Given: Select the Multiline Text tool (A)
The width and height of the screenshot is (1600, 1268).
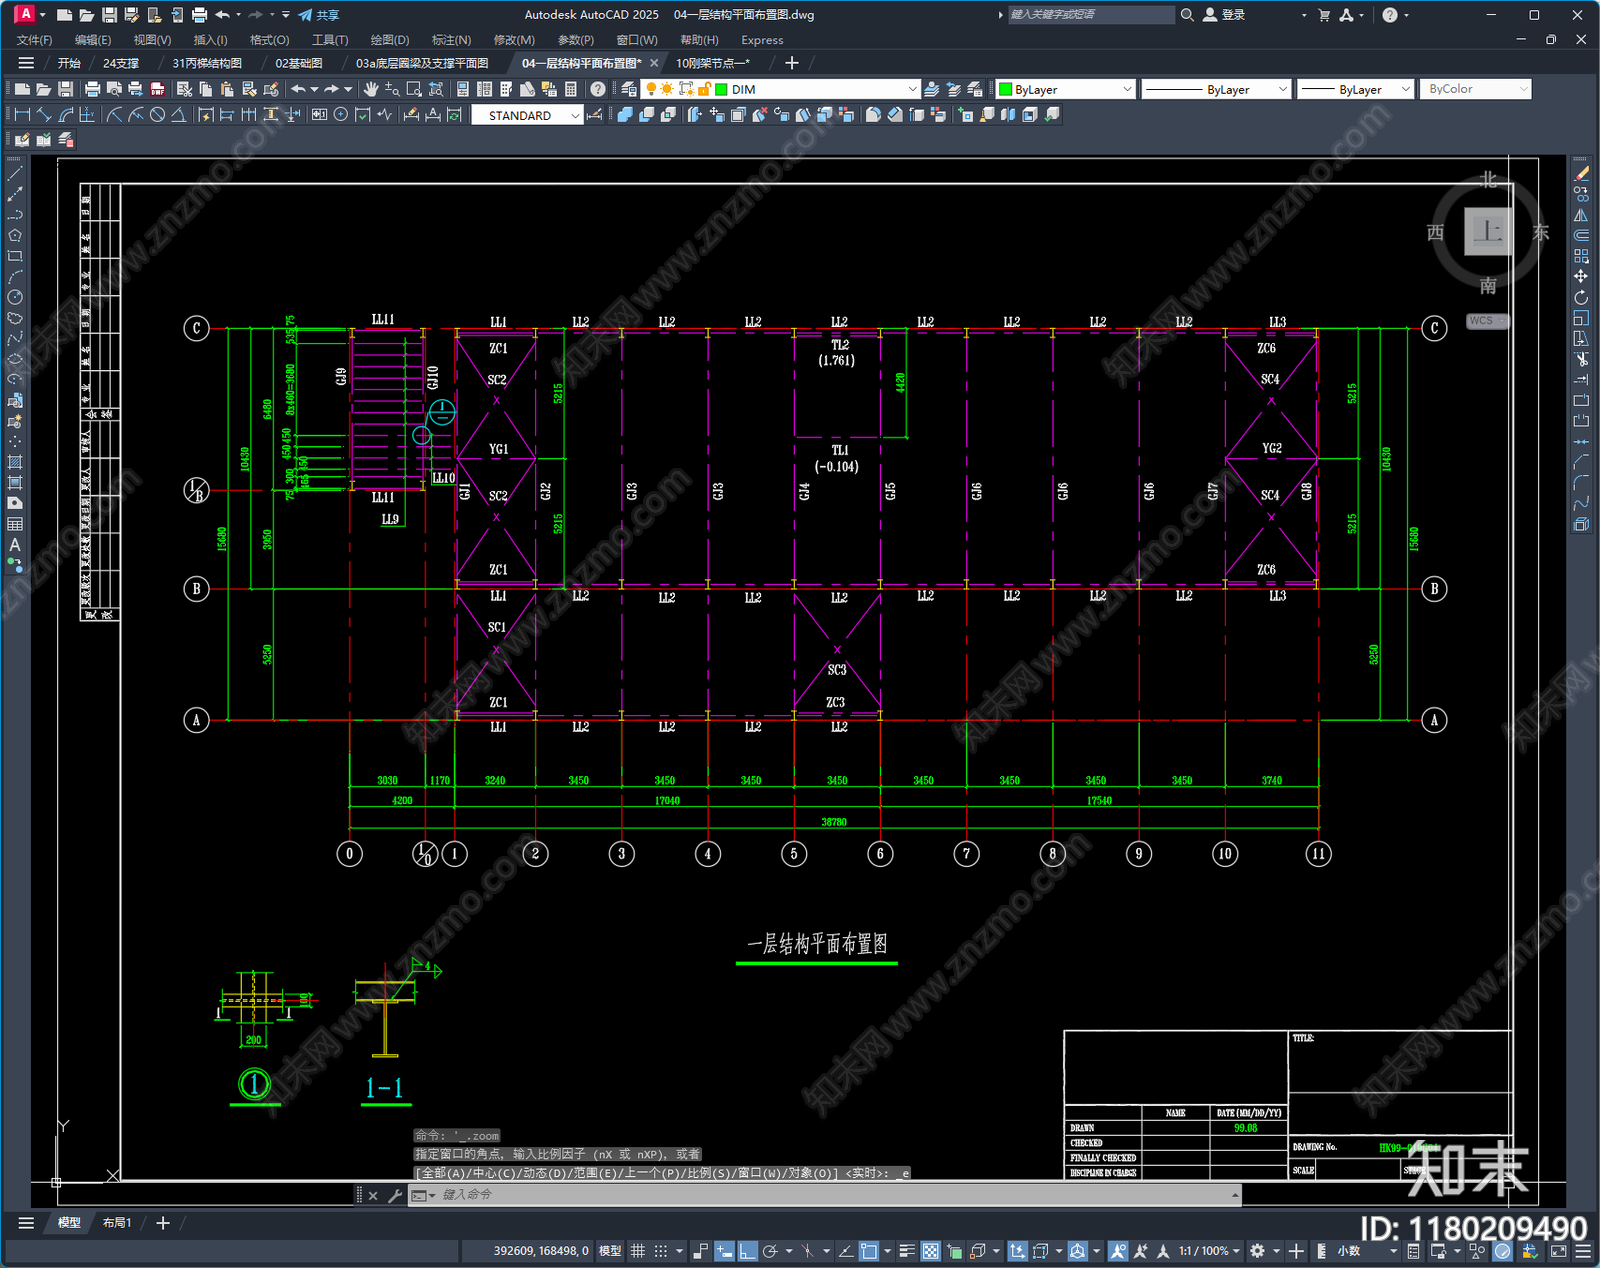Looking at the screenshot, I should coord(15,545).
